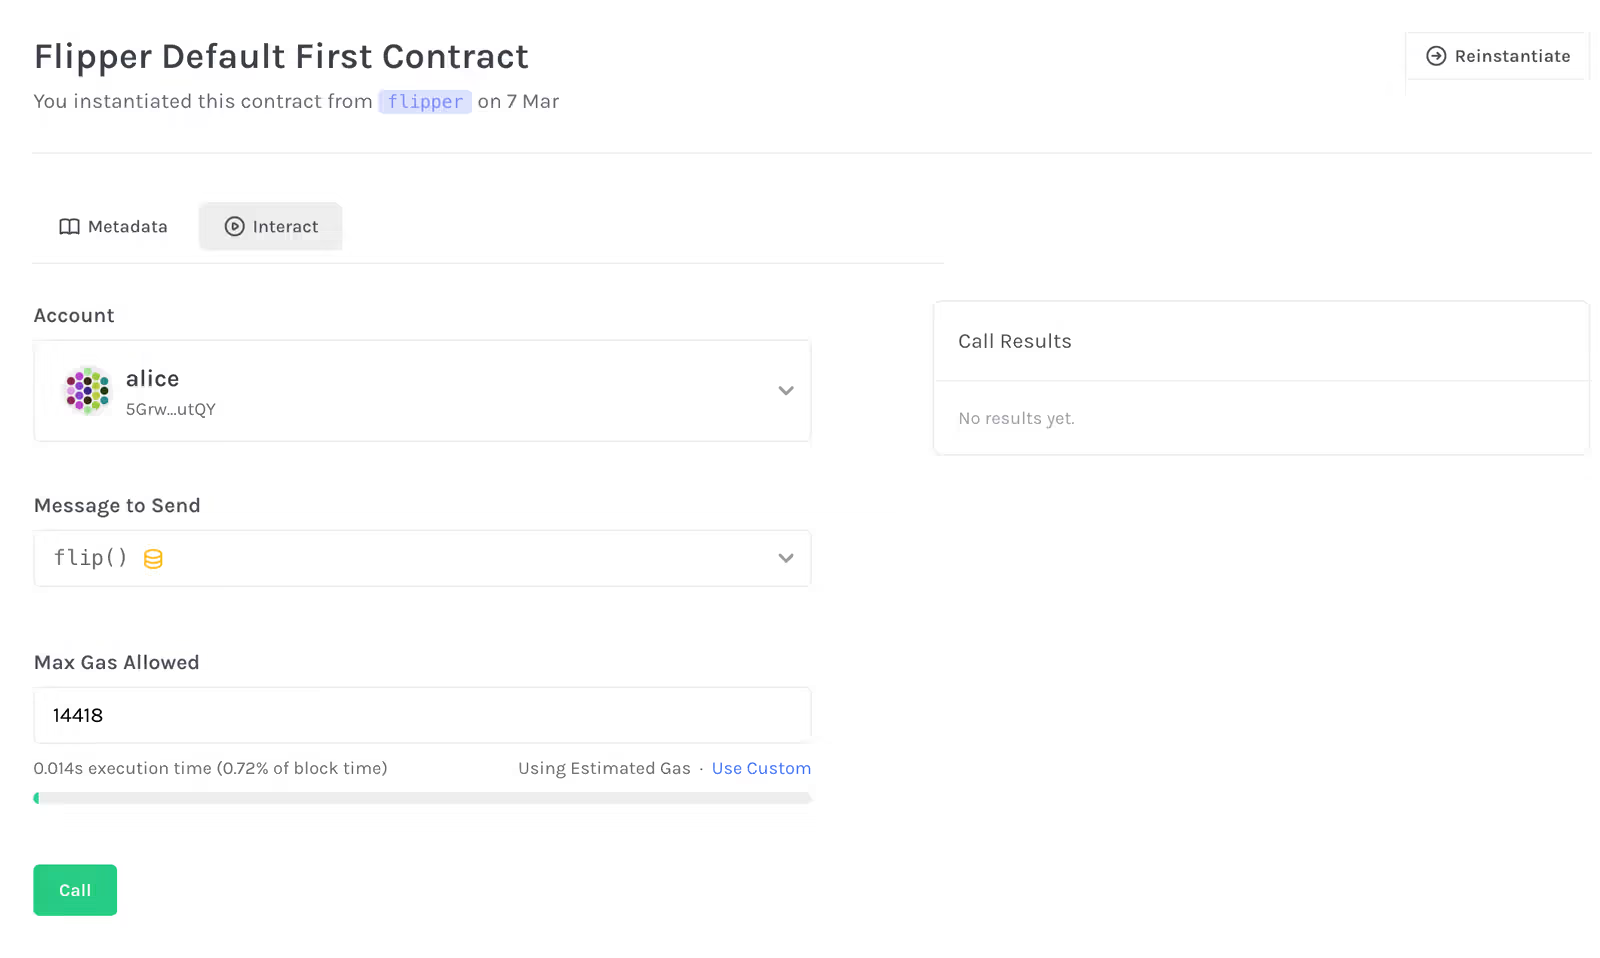The width and height of the screenshot is (1600, 958).
Task: Click the gas usage progress bar
Action: click(x=422, y=798)
